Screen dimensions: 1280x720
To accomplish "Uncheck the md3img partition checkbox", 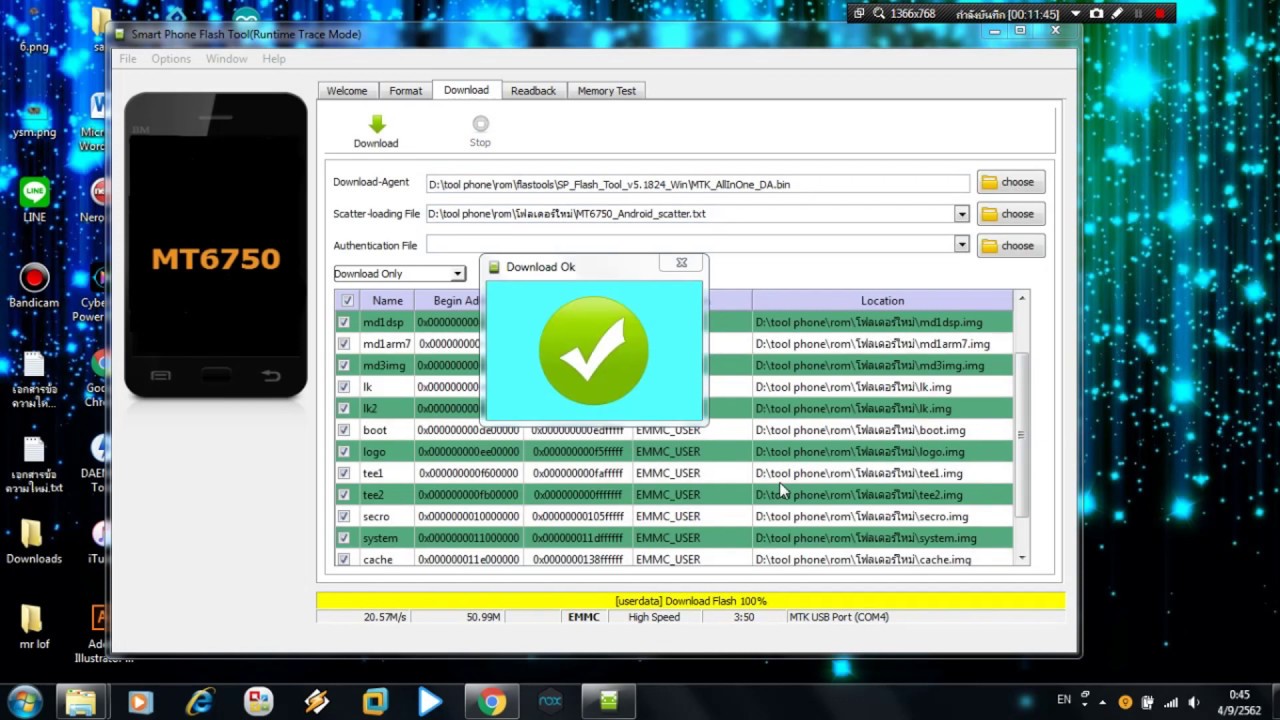I will pyautogui.click(x=344, y=365).
